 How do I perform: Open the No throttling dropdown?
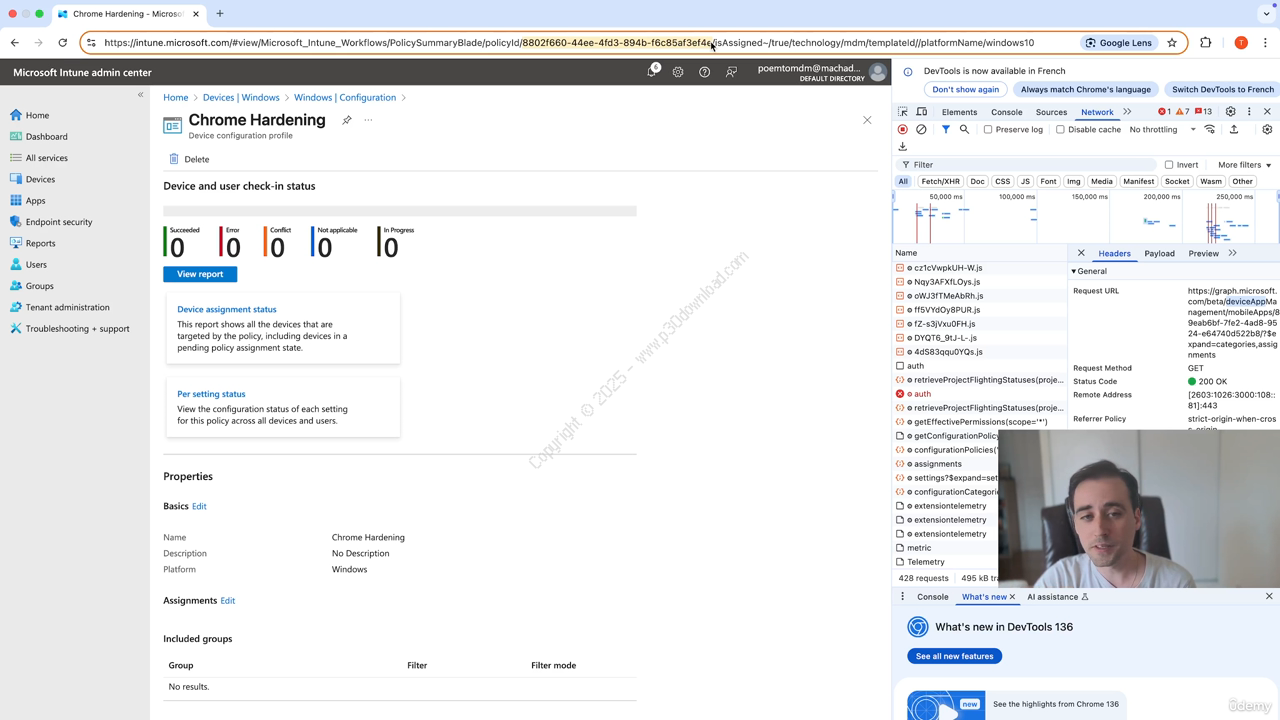pyautogui.click(x=1162, y=129)
